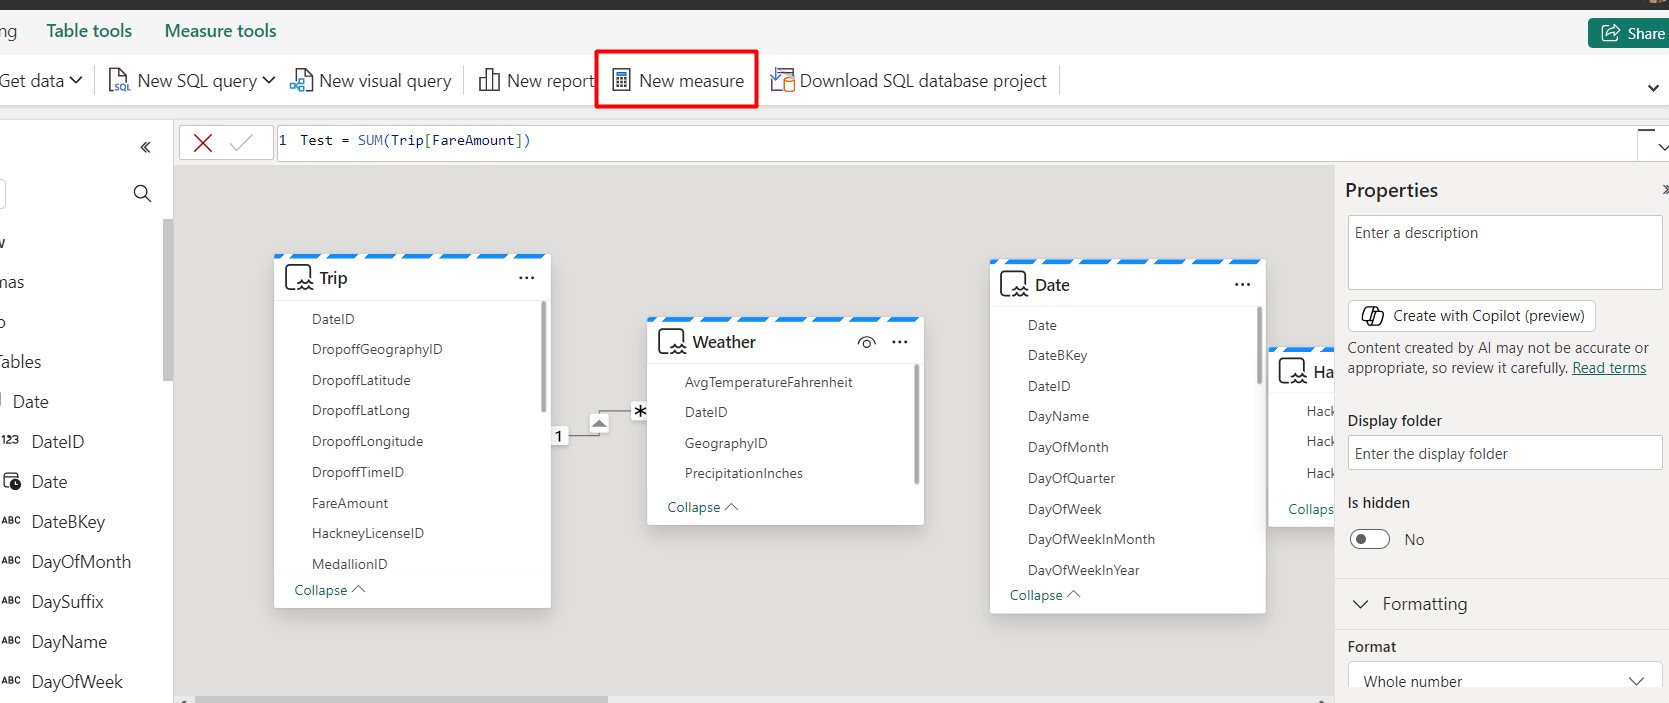Collapse the left pane with double chevron

145,148
